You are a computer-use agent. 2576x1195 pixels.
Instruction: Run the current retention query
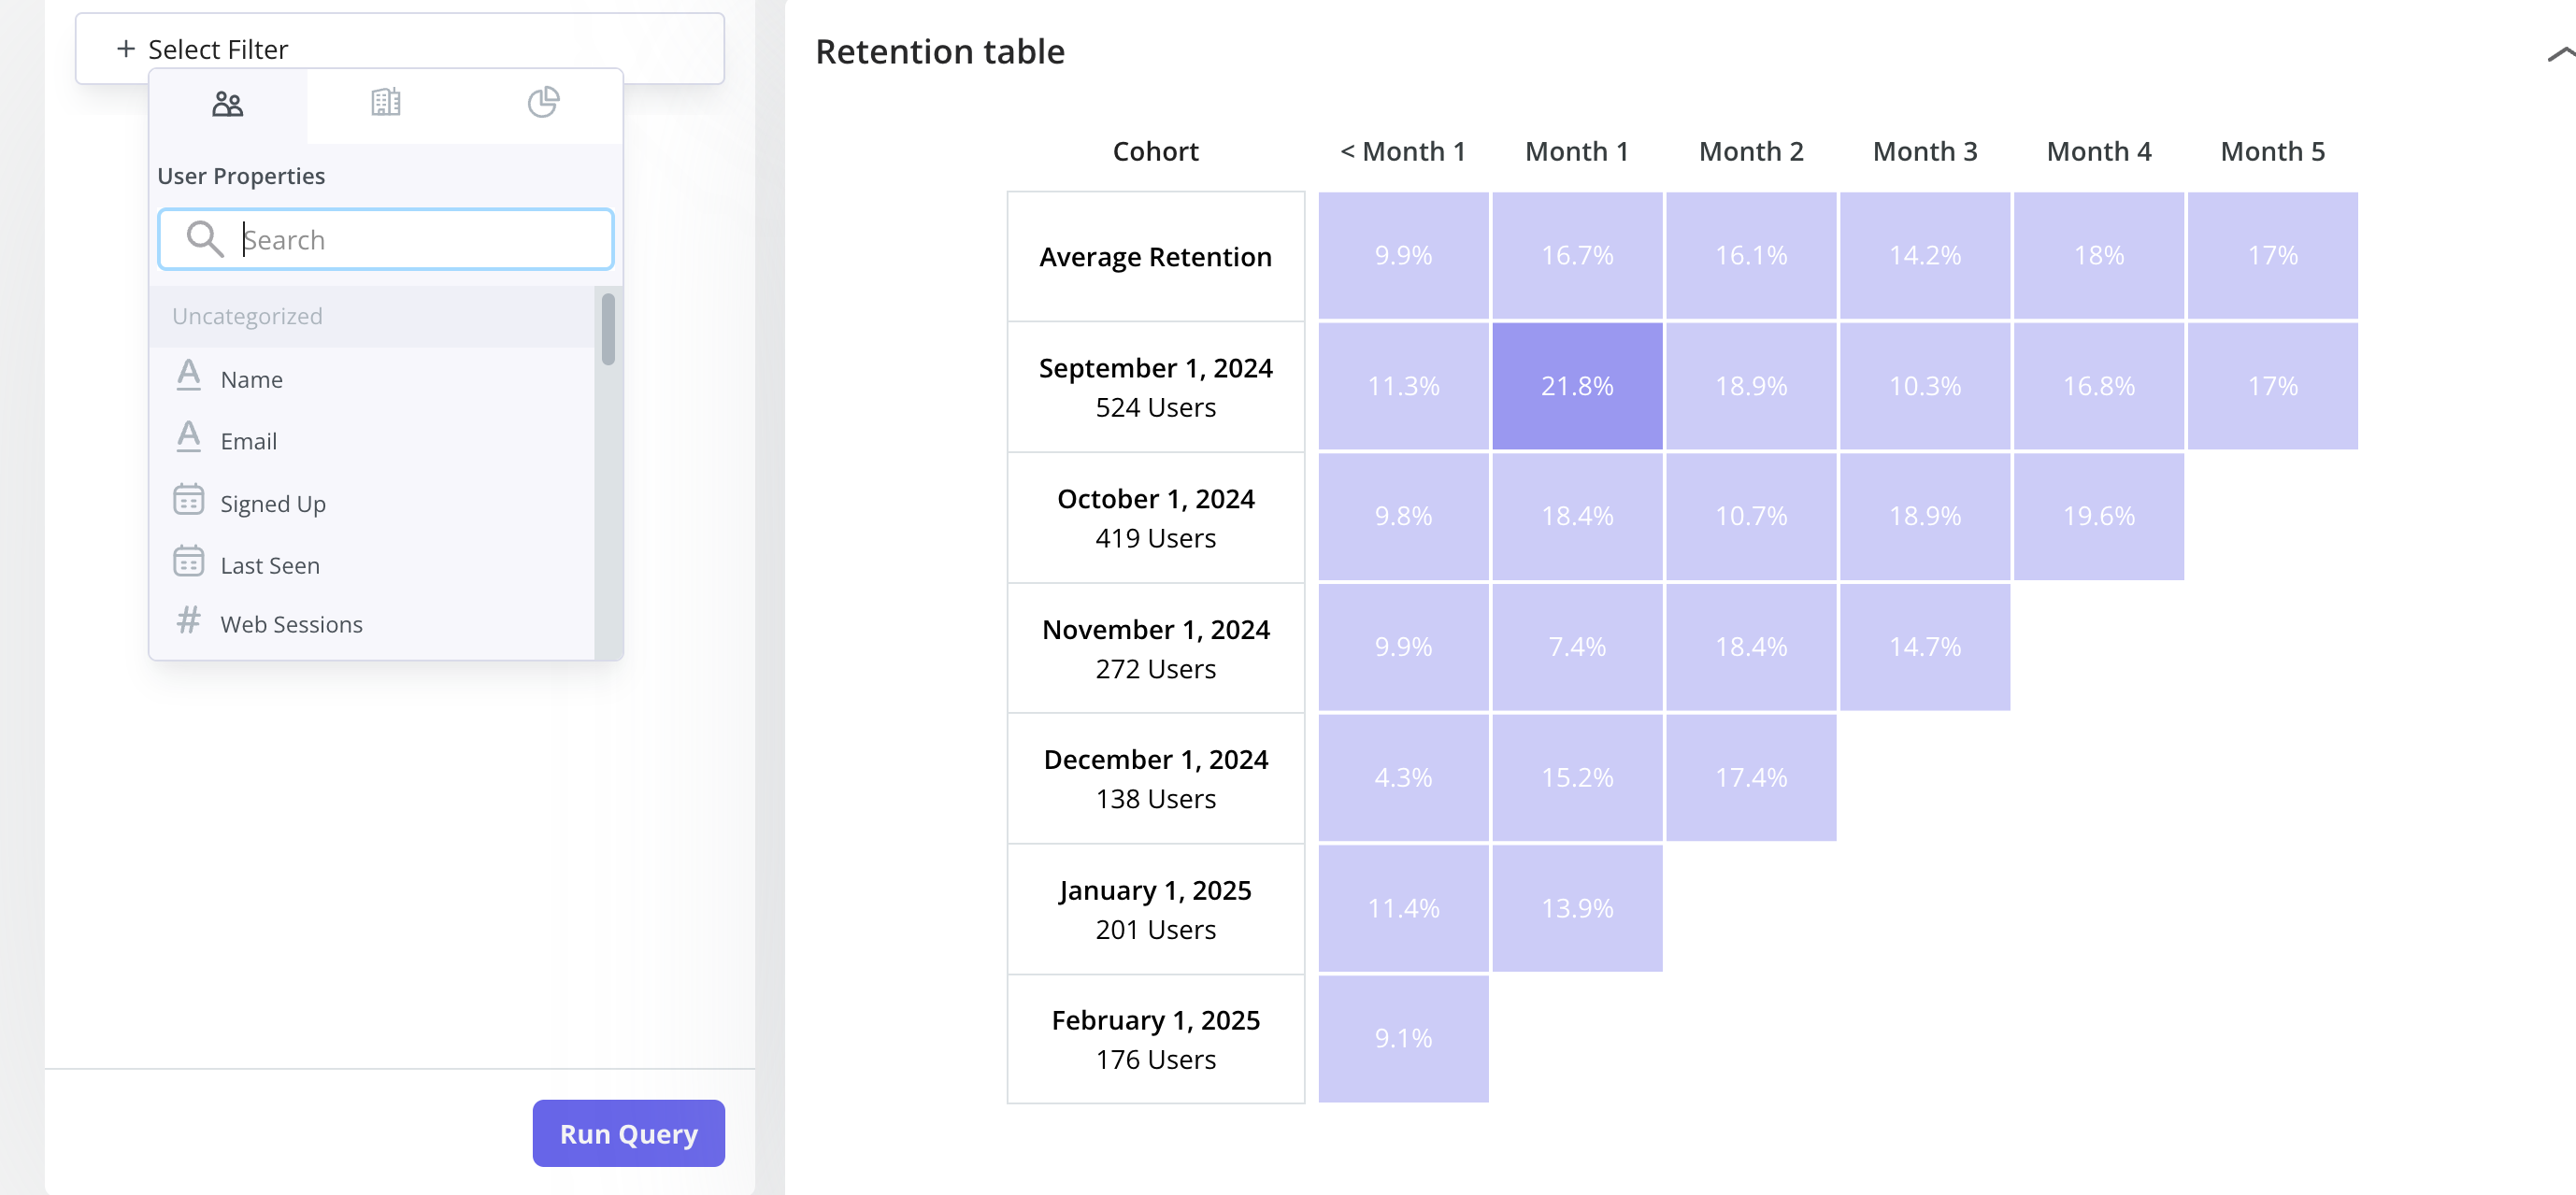[629, 1132]
